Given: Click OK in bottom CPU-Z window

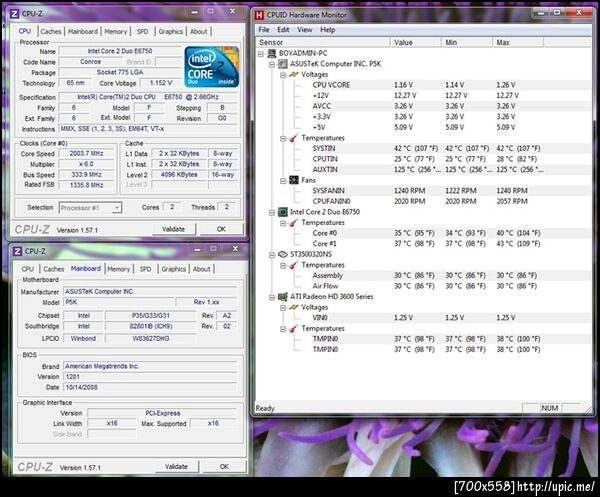Looking at the screenshot, I should tap(224, 467).
